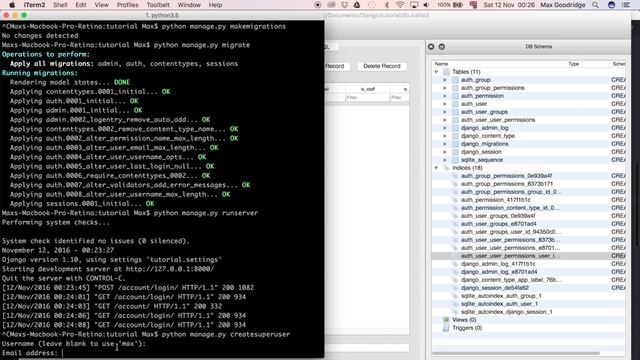Click the Type column header in DB Schema
The image size is (640, 360).
573,64
